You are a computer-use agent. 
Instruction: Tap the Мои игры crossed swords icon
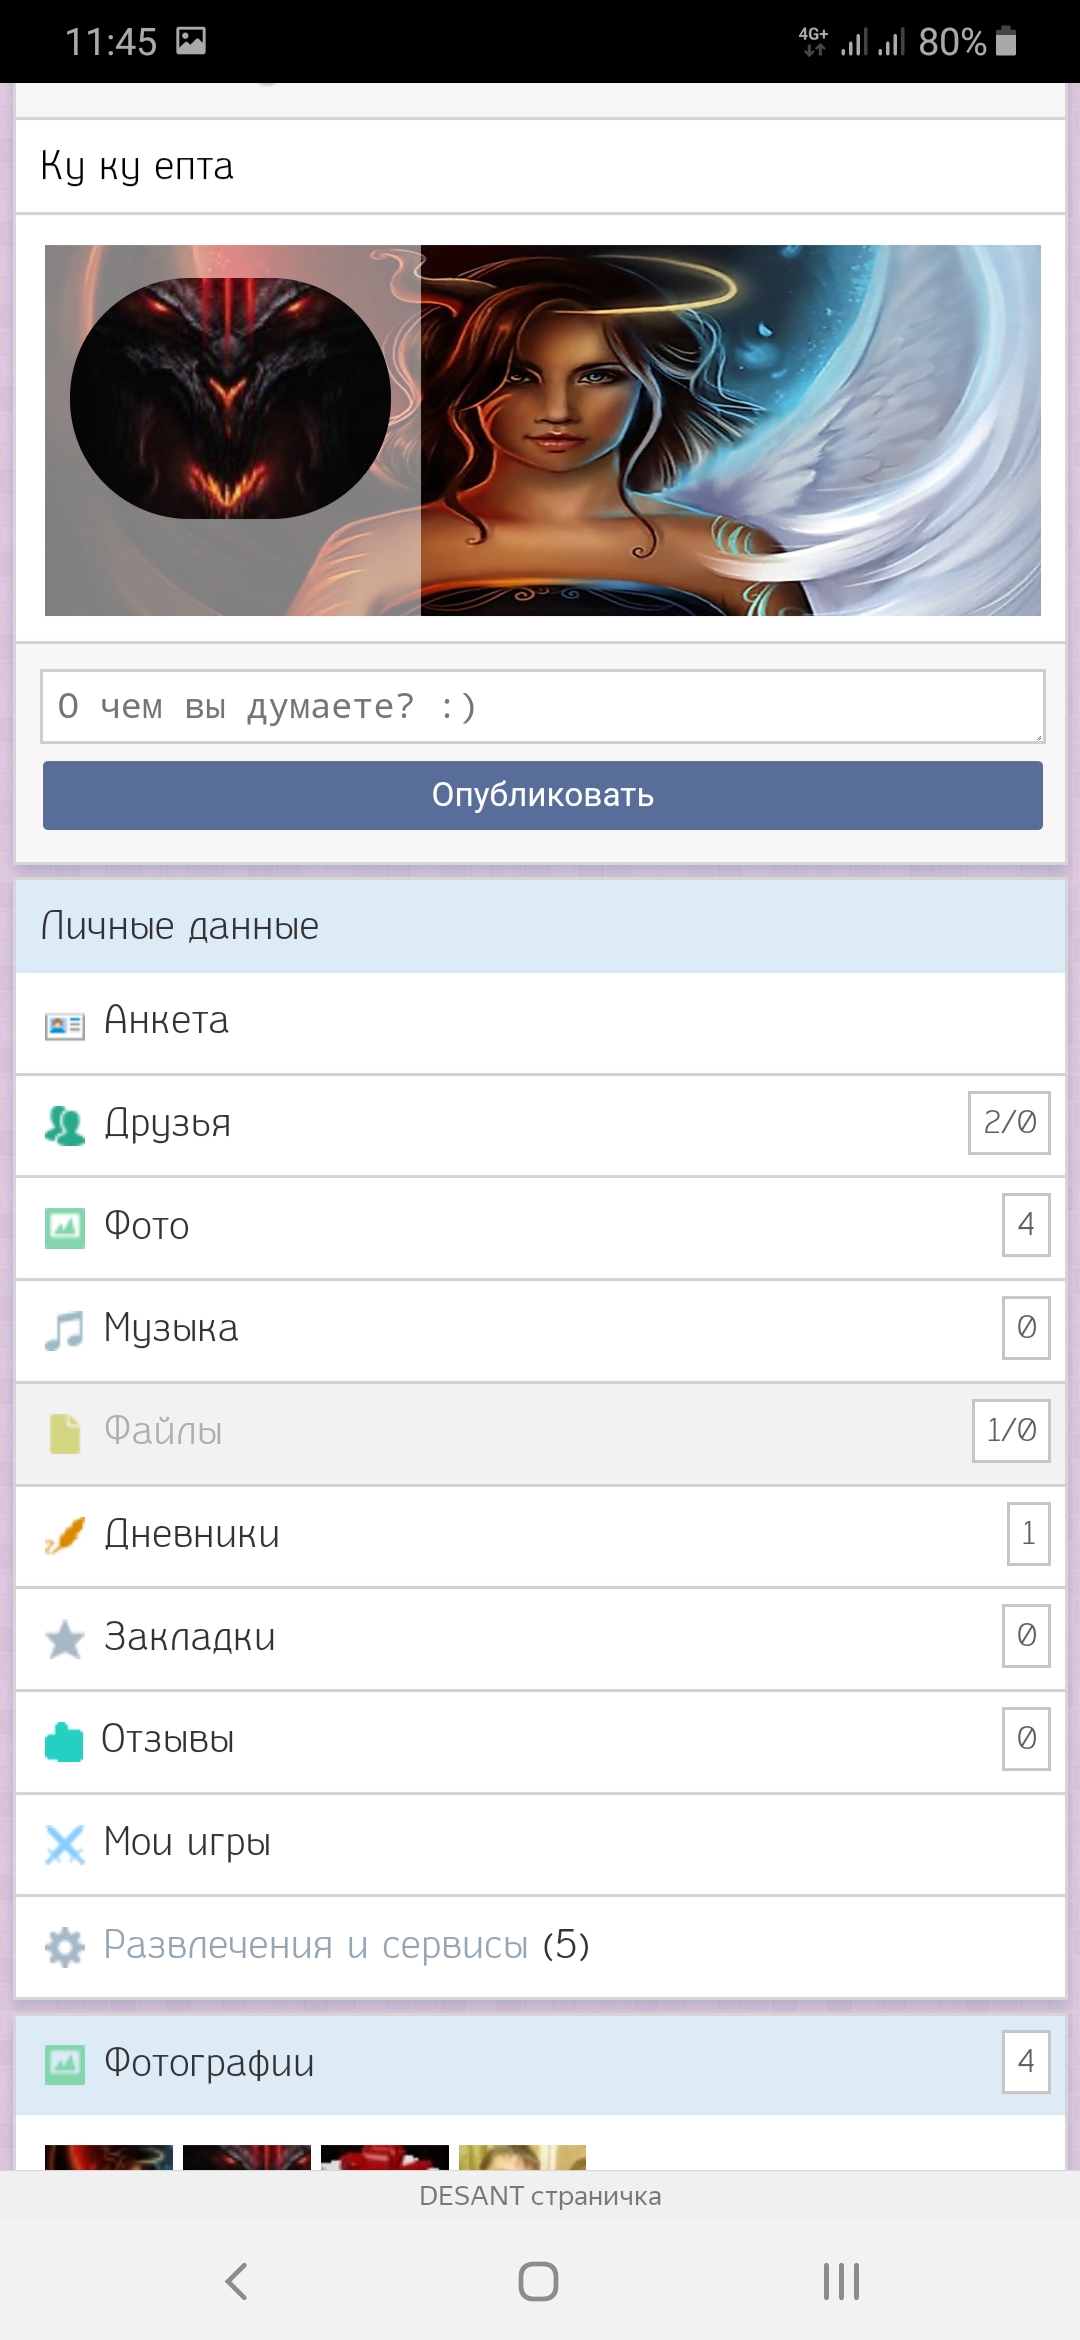[x=65, y=1845]
